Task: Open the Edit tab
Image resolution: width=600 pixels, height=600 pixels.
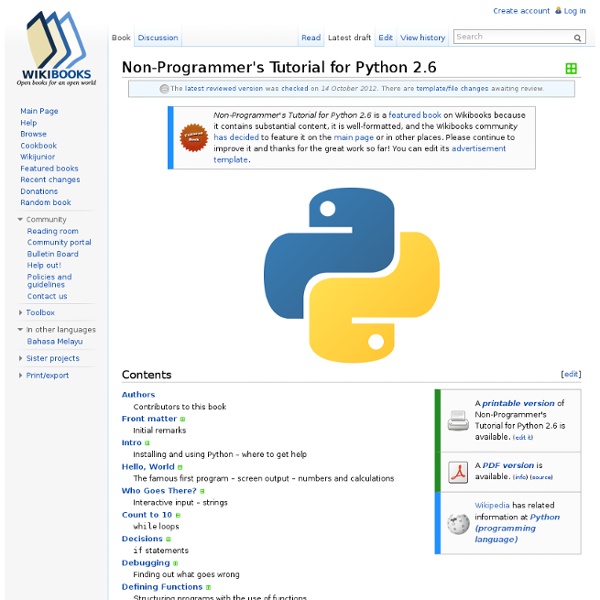Action: point(385,38)
